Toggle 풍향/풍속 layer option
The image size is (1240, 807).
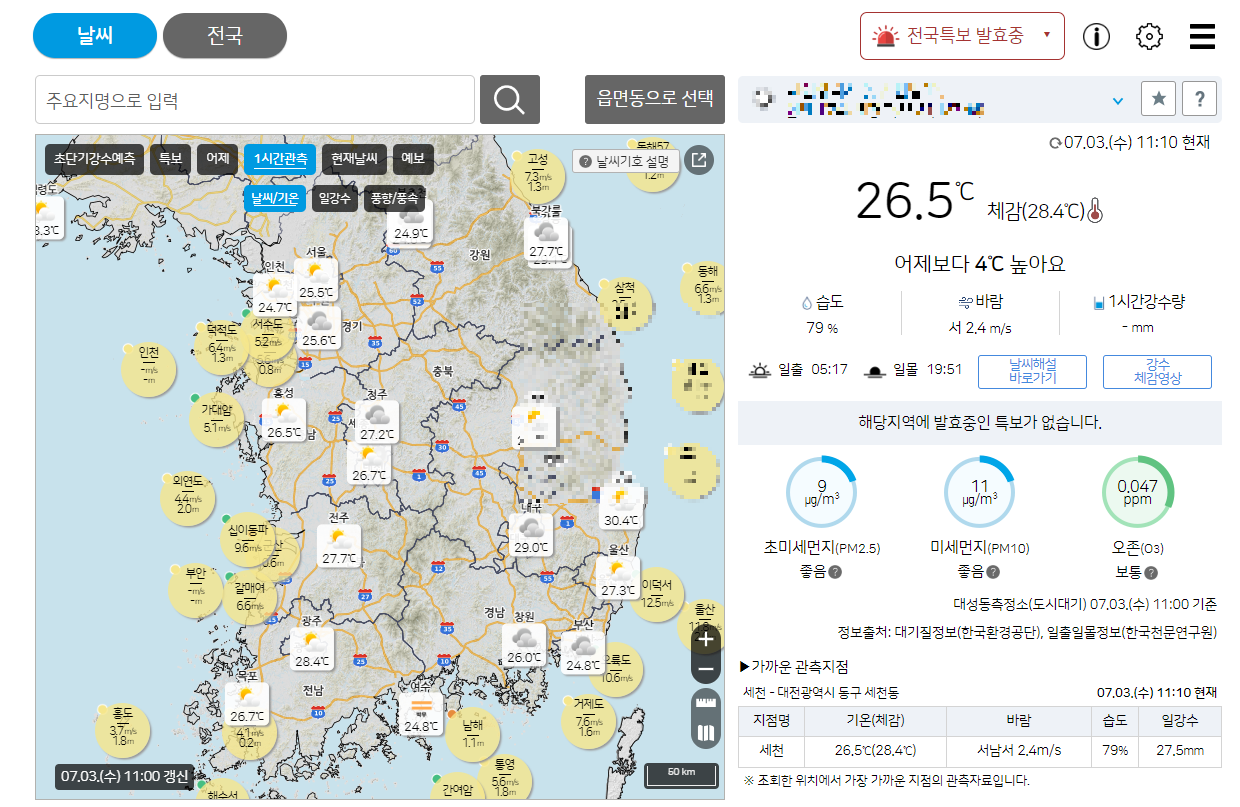[393, 199]
